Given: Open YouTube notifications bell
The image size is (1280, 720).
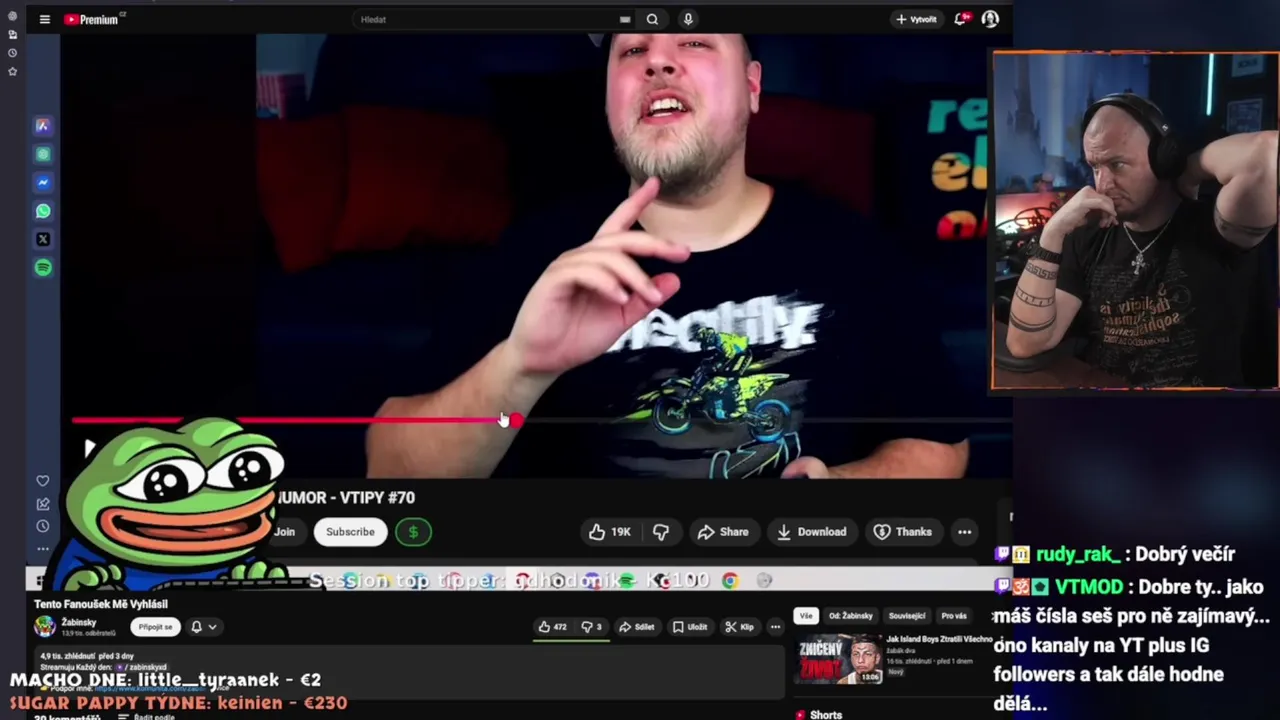Looking at the screenshot, I should coord(961,19).
